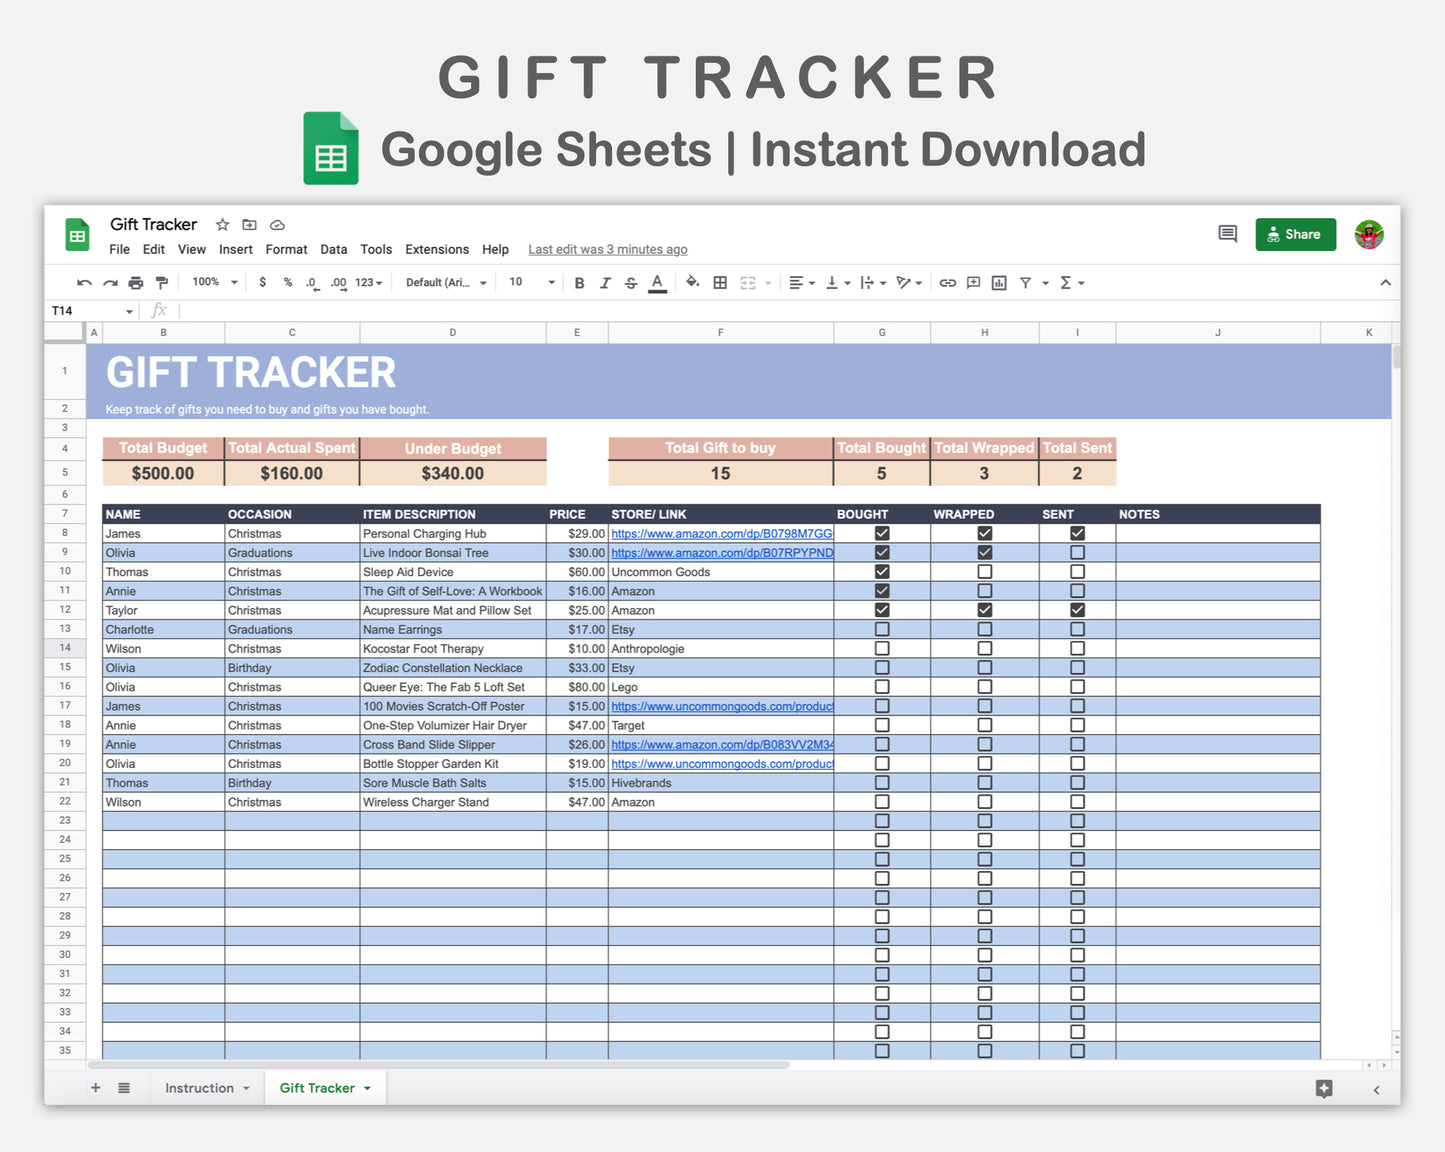Open the zoom level dropdown
This screenshot has width=1445, height=1152.
(211, 283)
